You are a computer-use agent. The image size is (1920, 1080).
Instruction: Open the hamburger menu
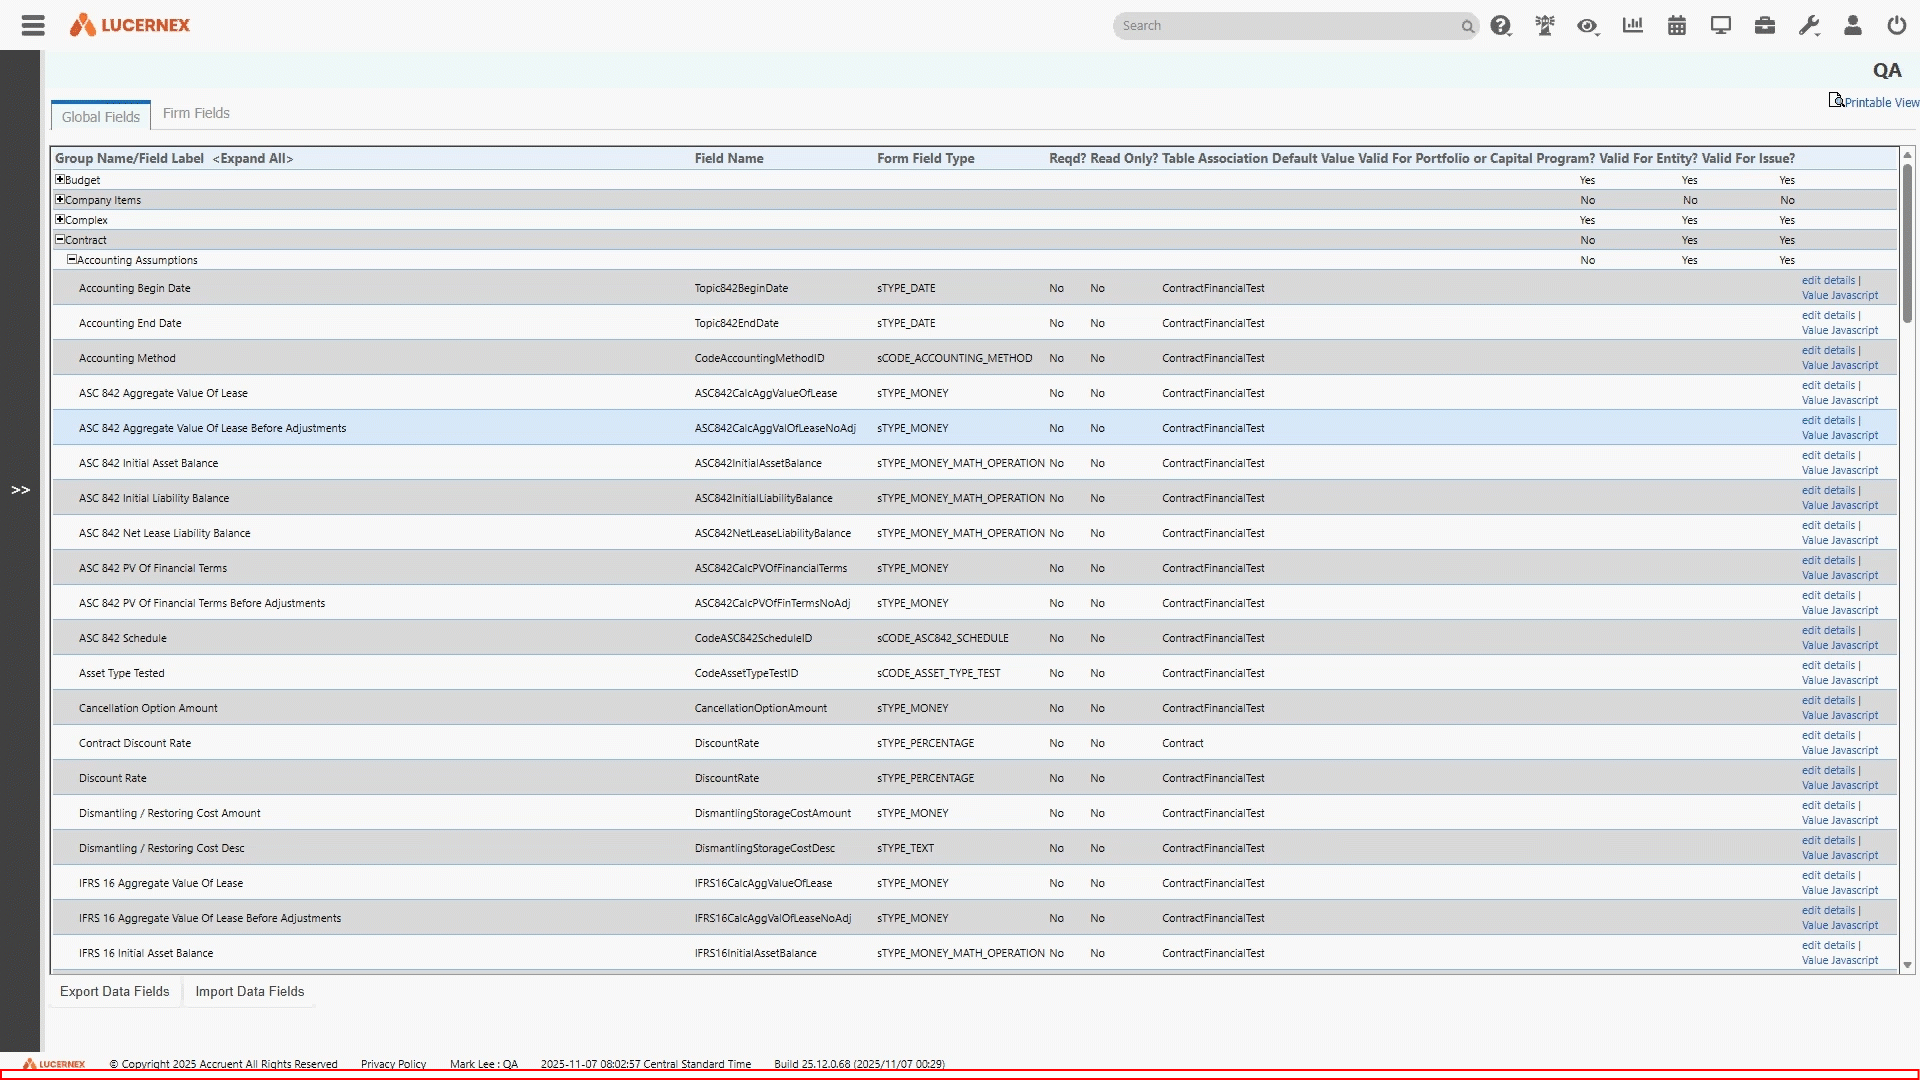(33, 26)
